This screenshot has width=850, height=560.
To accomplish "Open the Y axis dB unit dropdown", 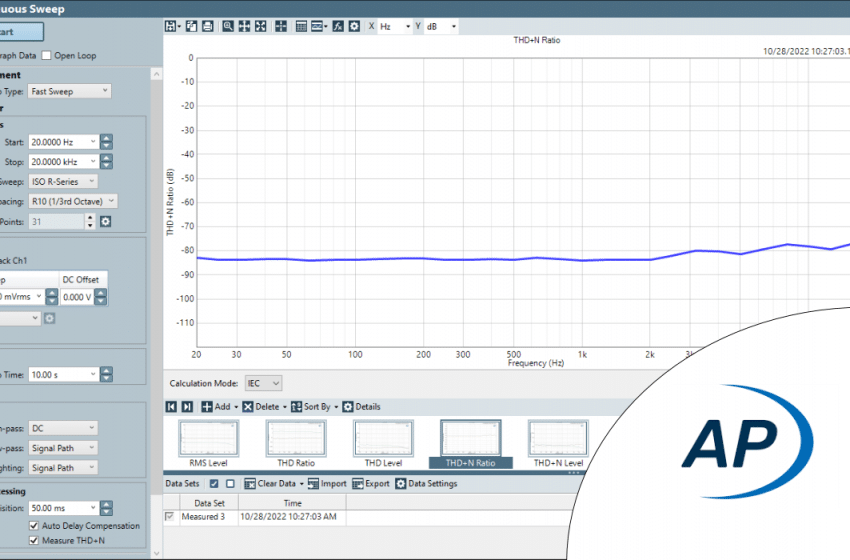I will [441, 26].
